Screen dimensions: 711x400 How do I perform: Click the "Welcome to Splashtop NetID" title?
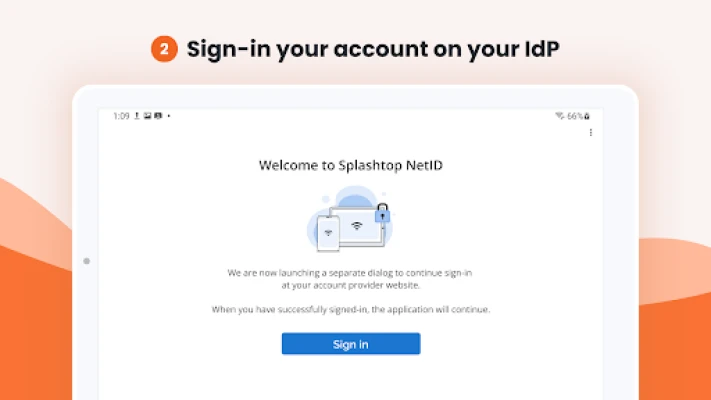point(350,165)
